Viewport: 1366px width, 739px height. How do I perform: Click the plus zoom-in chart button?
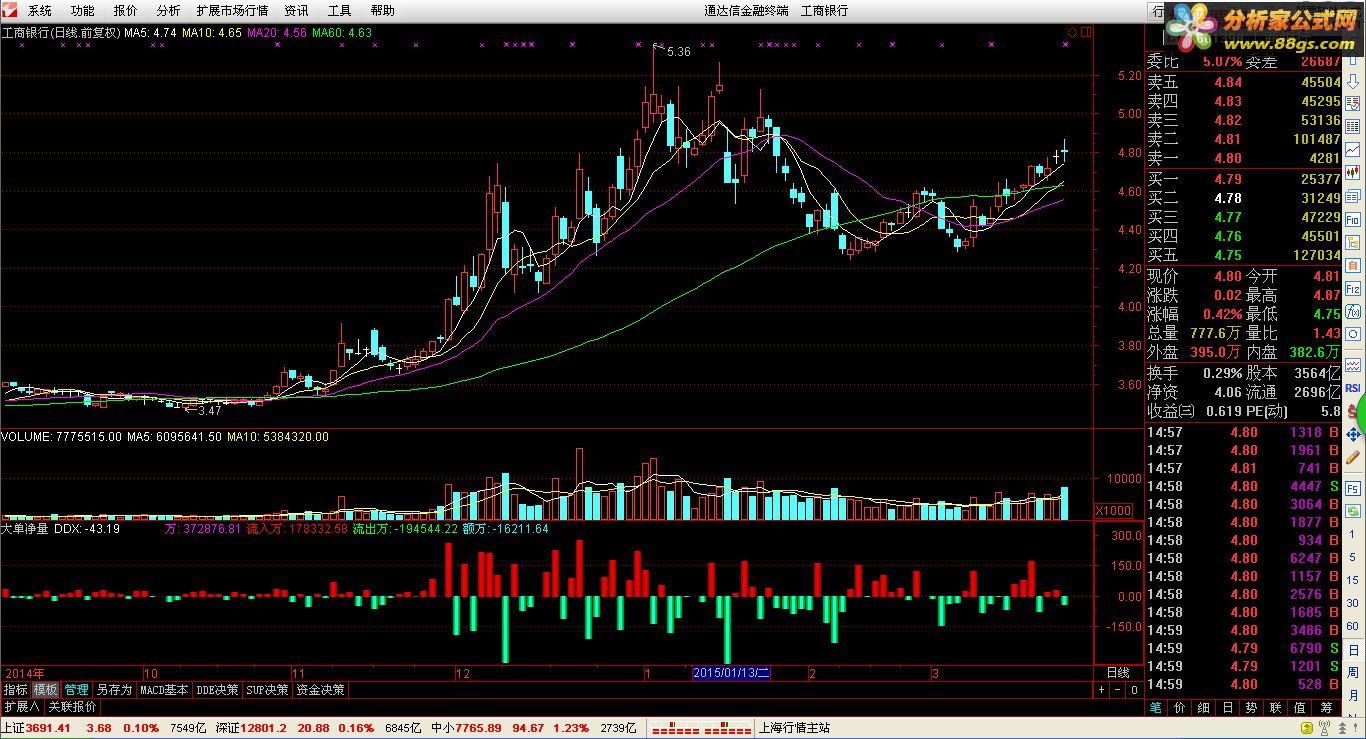[1101, 690]
